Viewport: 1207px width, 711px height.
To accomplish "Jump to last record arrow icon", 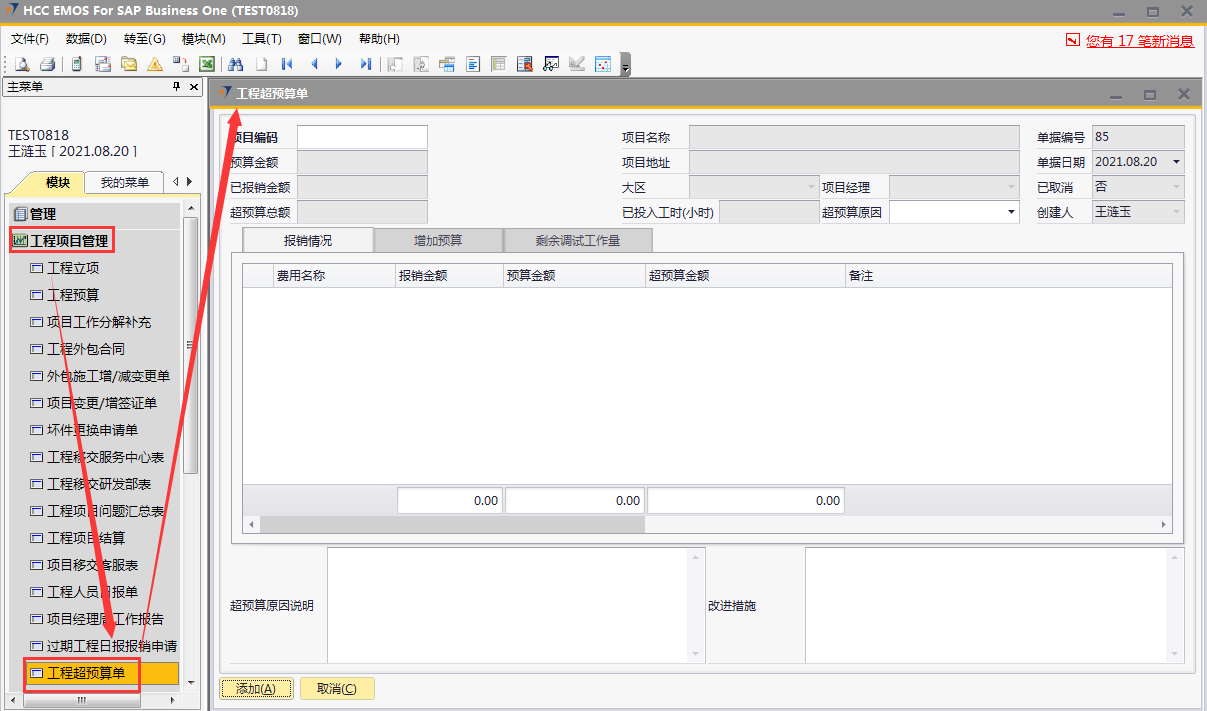I will (365, 64).
